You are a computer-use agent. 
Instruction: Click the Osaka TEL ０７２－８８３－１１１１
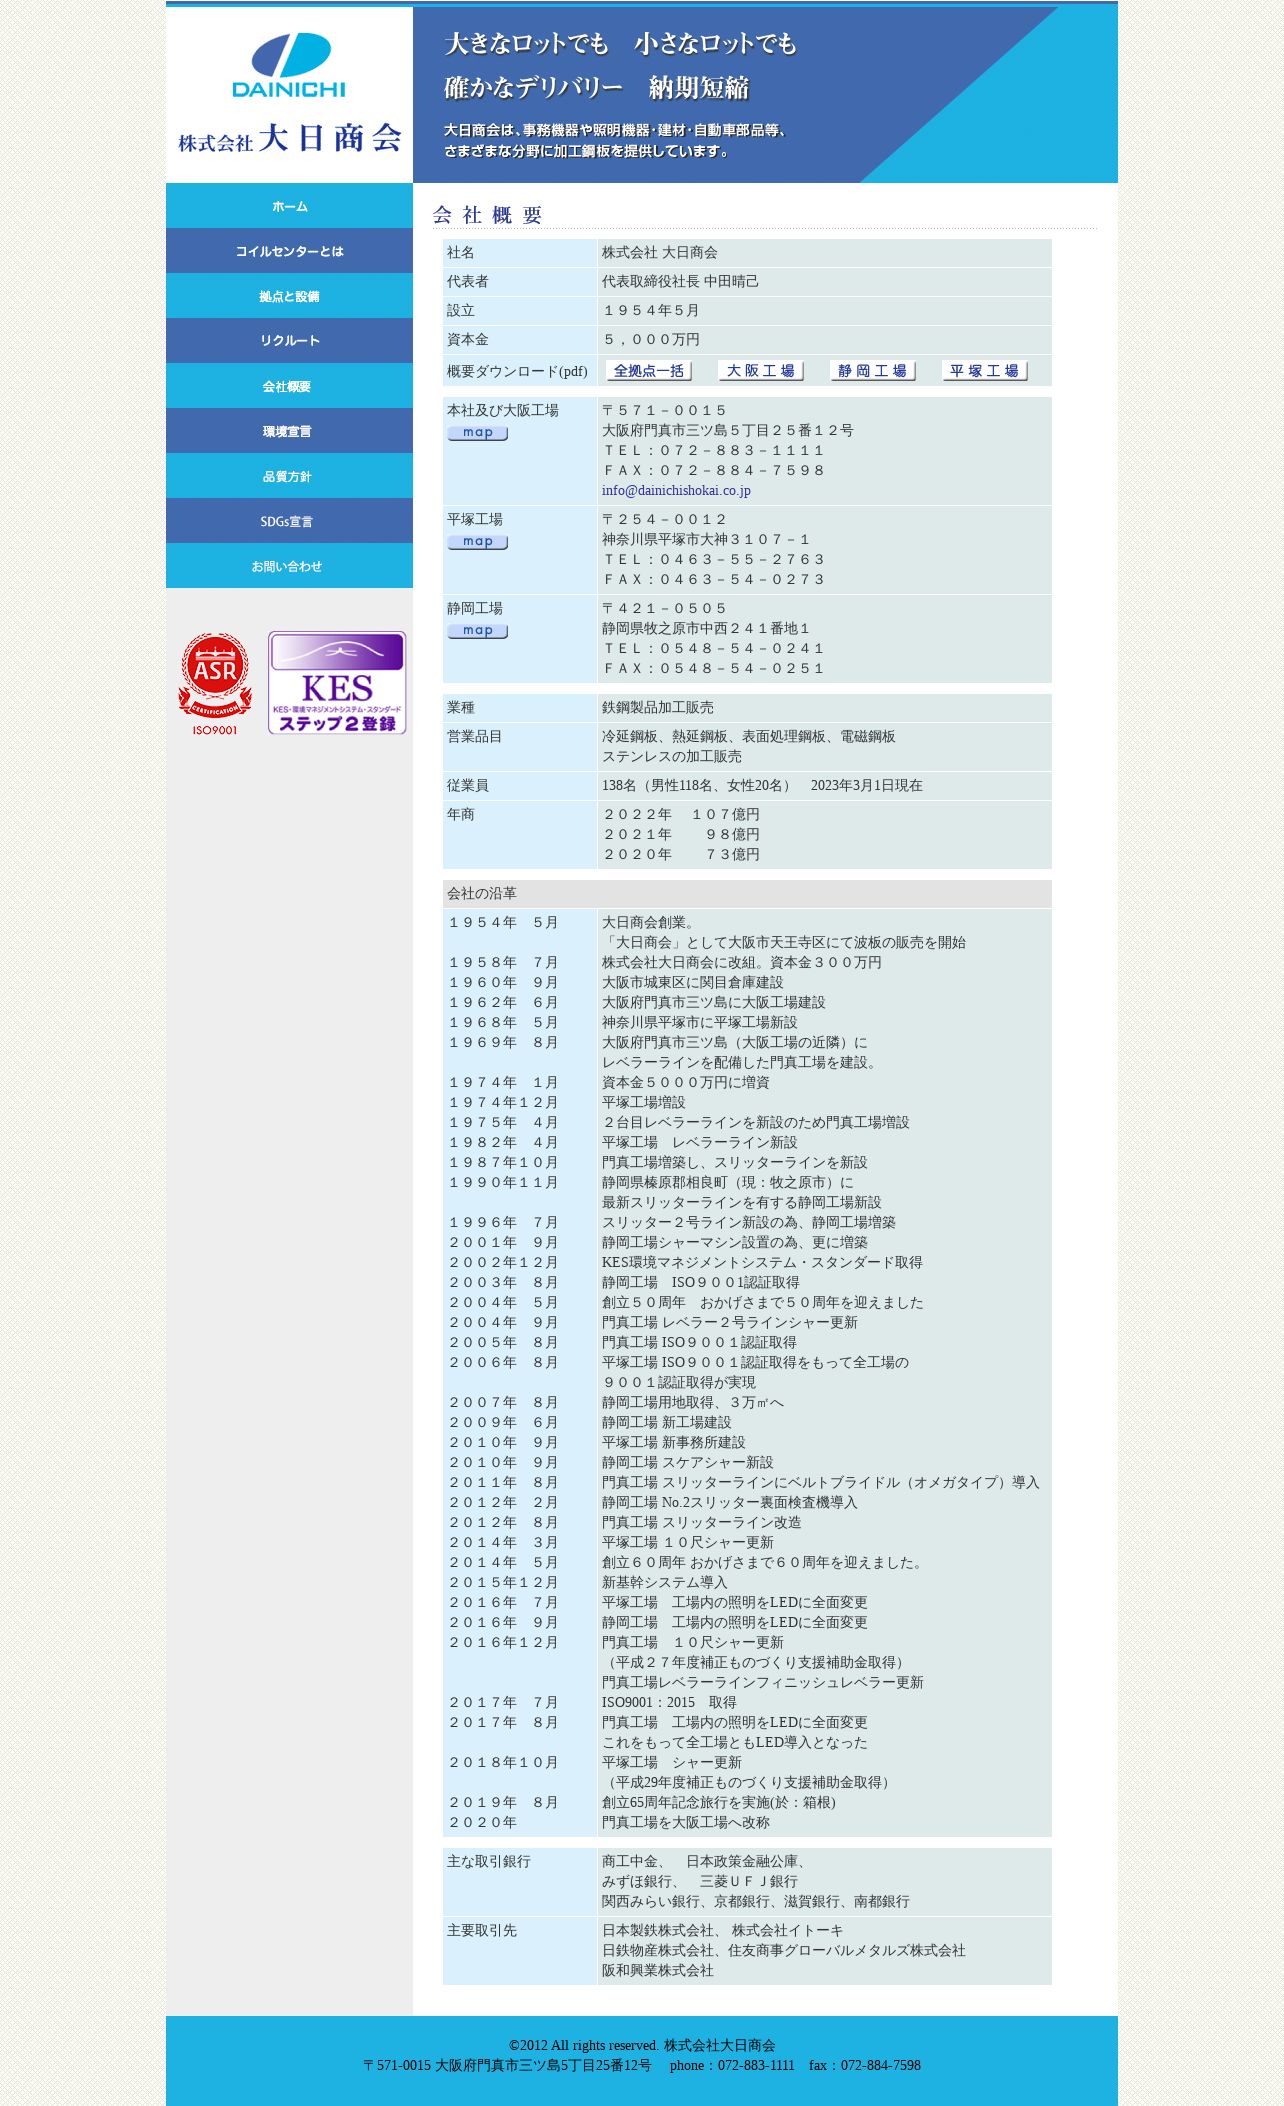714,451
